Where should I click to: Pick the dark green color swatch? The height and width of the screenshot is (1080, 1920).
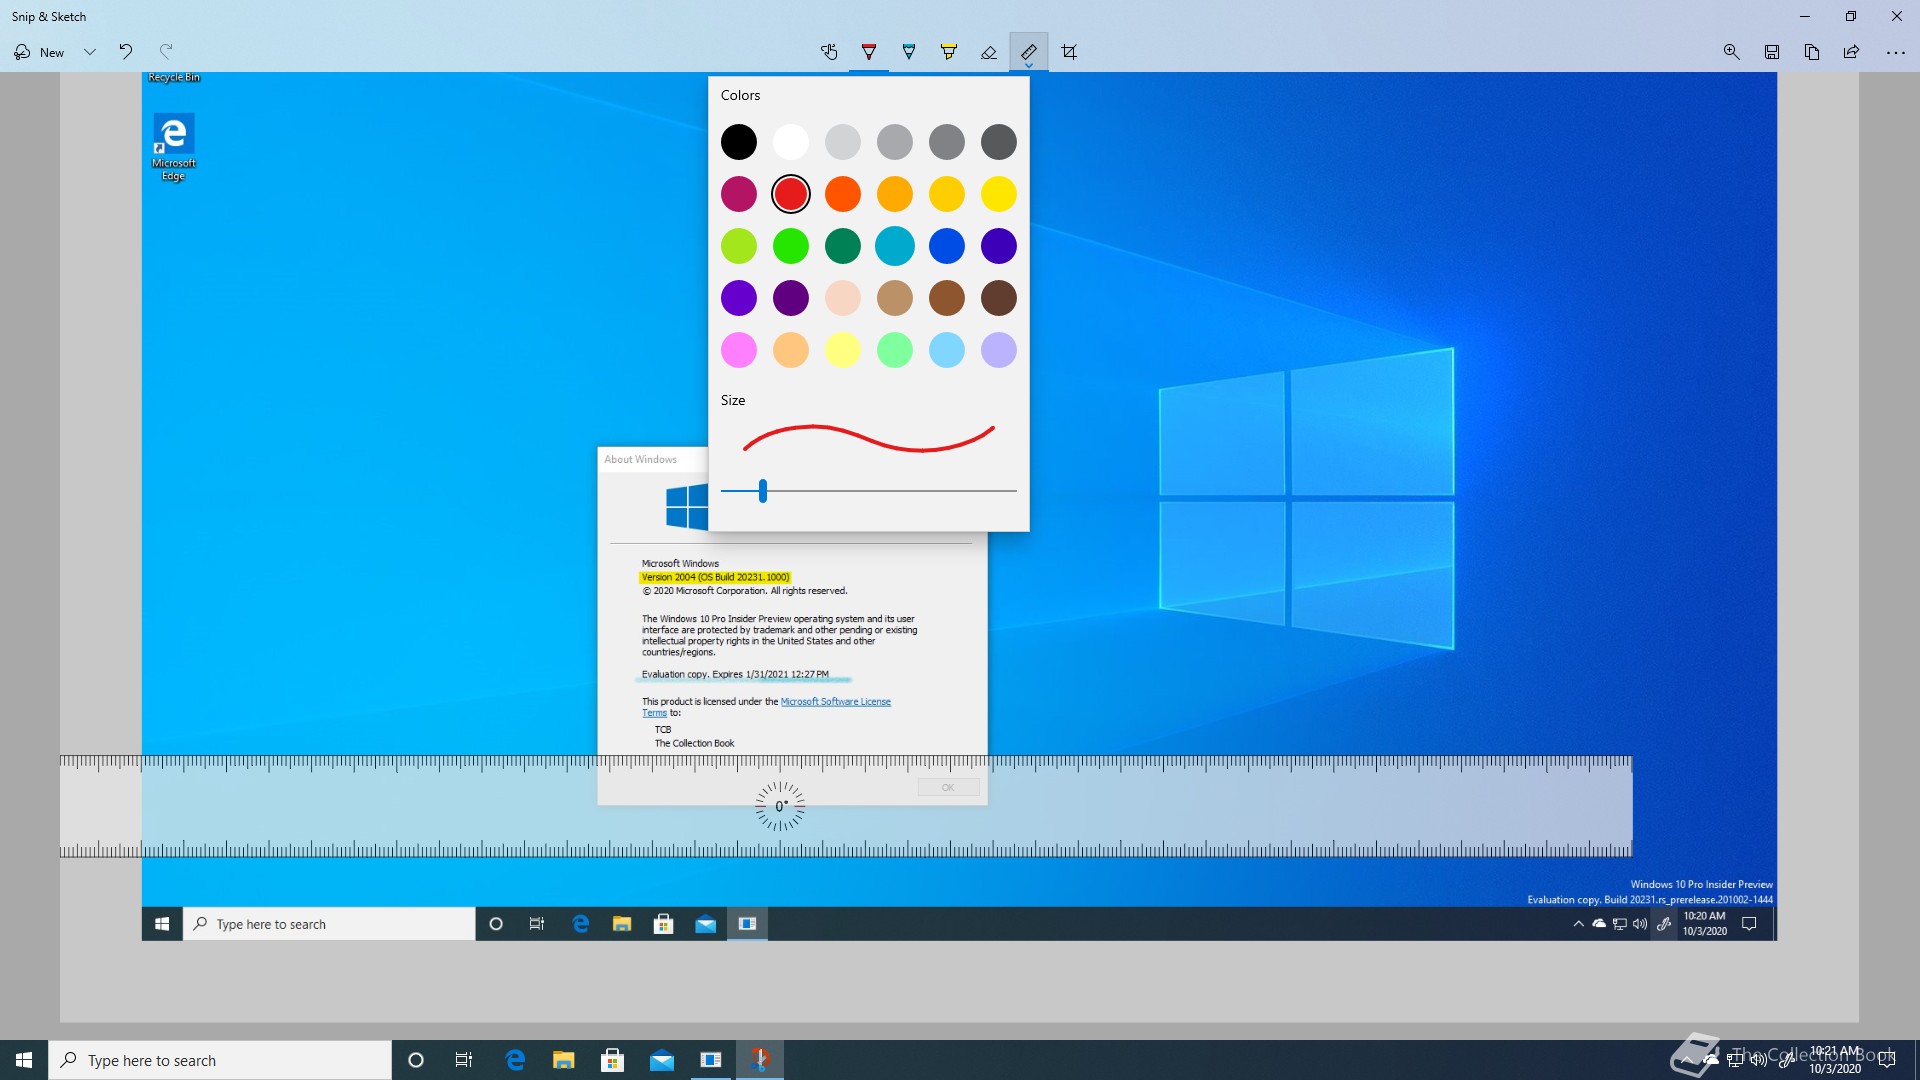[x=843, y=246]
